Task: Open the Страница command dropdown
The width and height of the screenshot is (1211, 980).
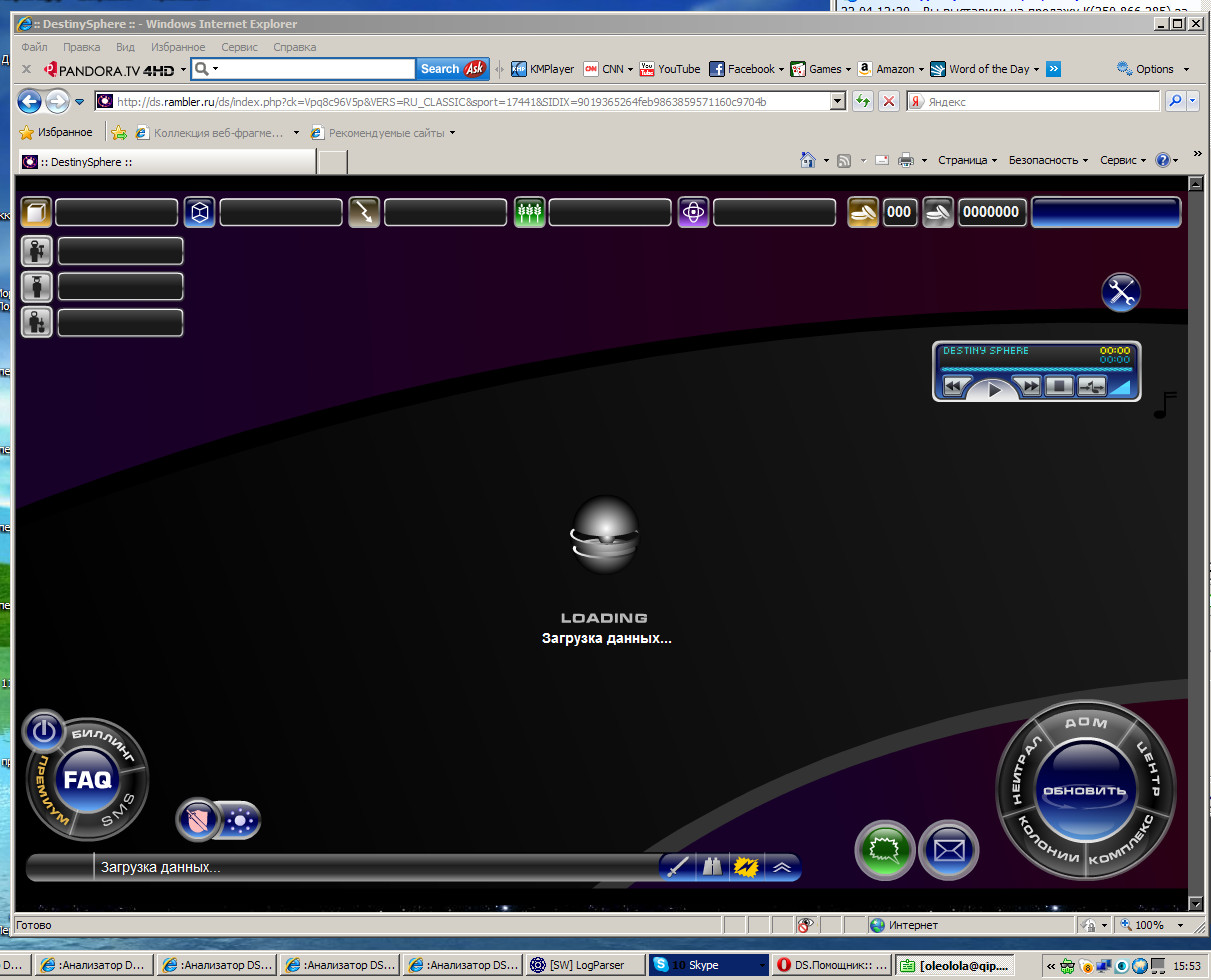Action: point(967,160)
